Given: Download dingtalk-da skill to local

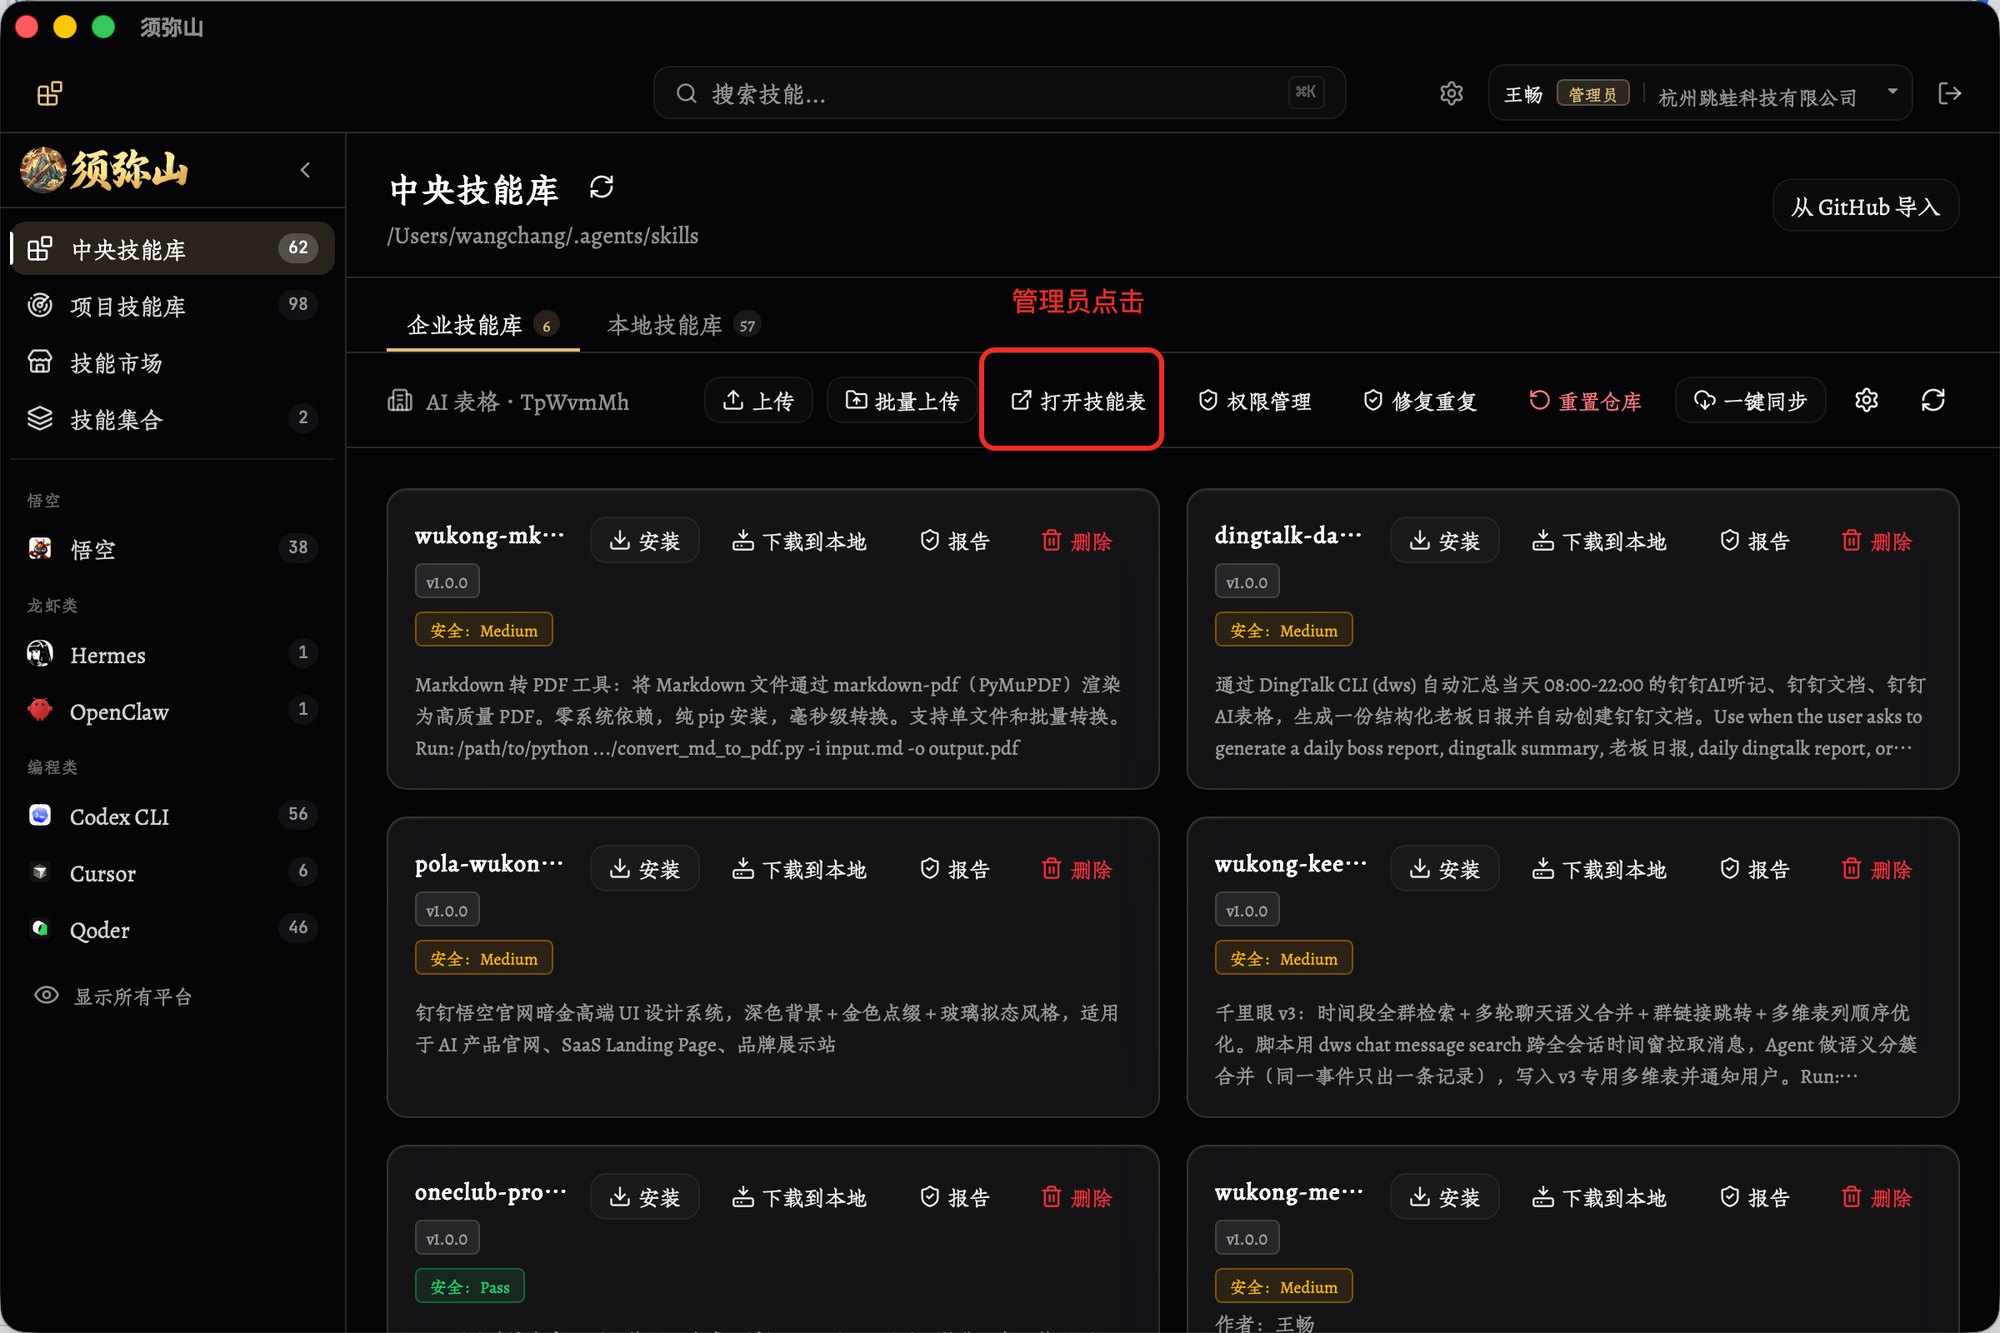Looking at the screenshot, I should click(1599, 541).
